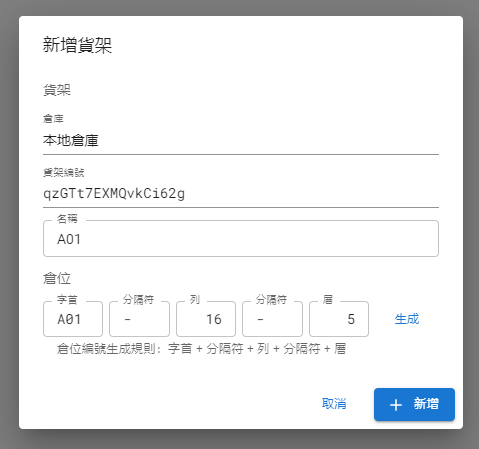Image resolution: width=479 pixels, height=449 pixels.
Task: Click the 貨架編號 value qzGTt7EXMQvkCi62g
Action: tap(114, 194)
